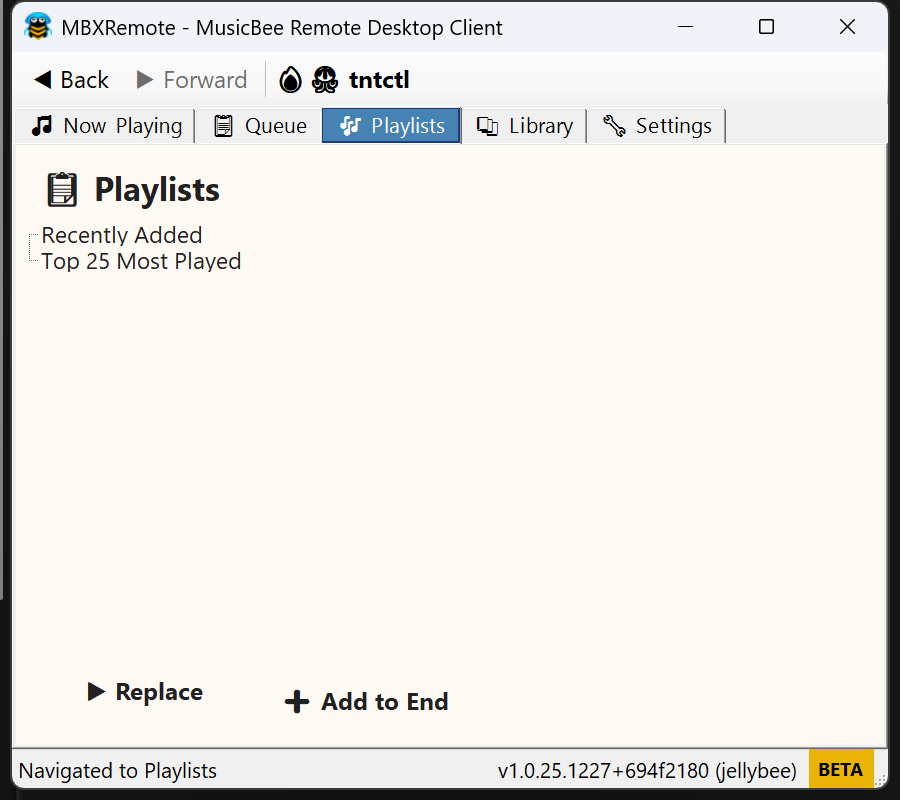Click the version text in the status bar
This screenshot has height=800, width=900.
645,770
